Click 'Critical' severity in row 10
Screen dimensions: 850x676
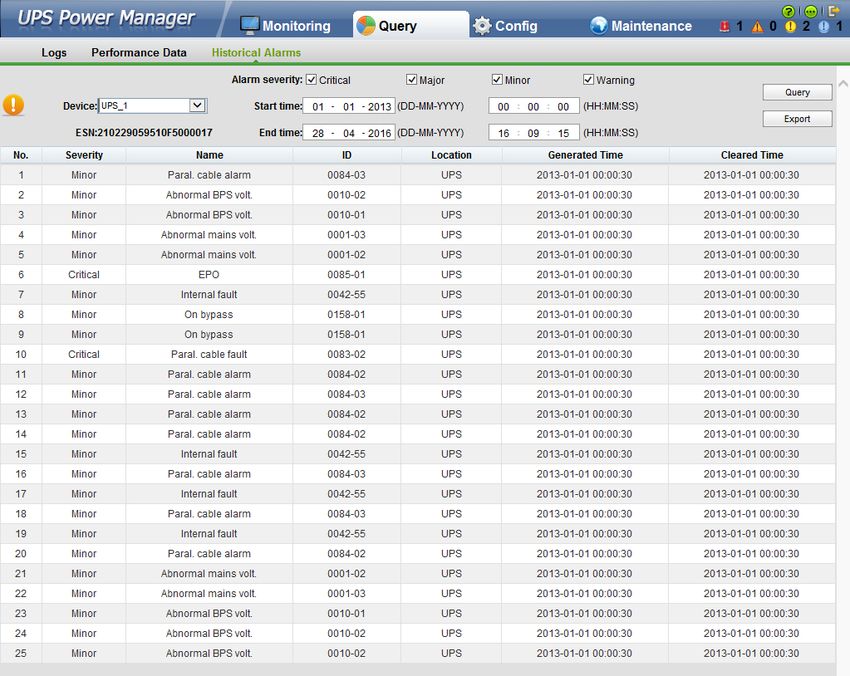pos(84,355)
